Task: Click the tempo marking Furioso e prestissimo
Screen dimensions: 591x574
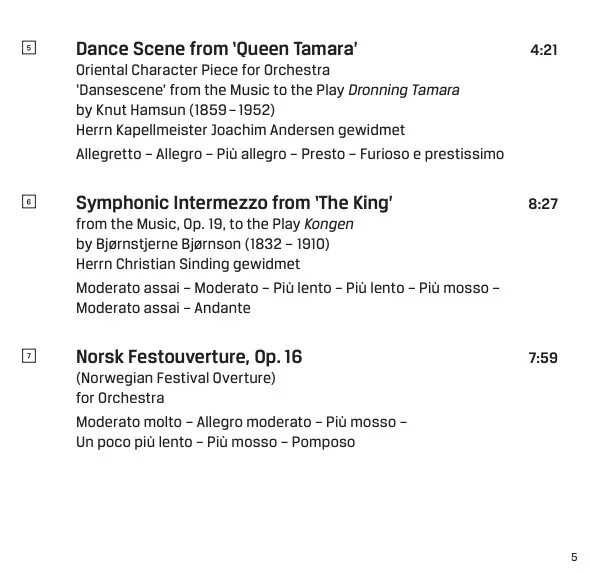Action: [432, 154]
